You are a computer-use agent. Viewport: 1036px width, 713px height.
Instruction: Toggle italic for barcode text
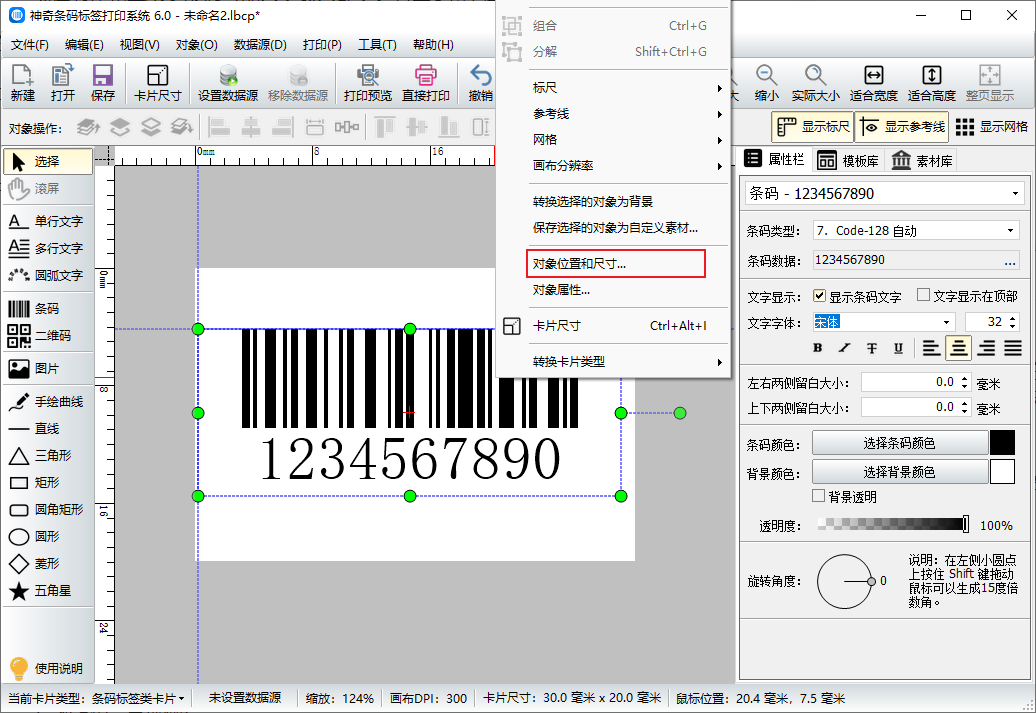(844, 348)
